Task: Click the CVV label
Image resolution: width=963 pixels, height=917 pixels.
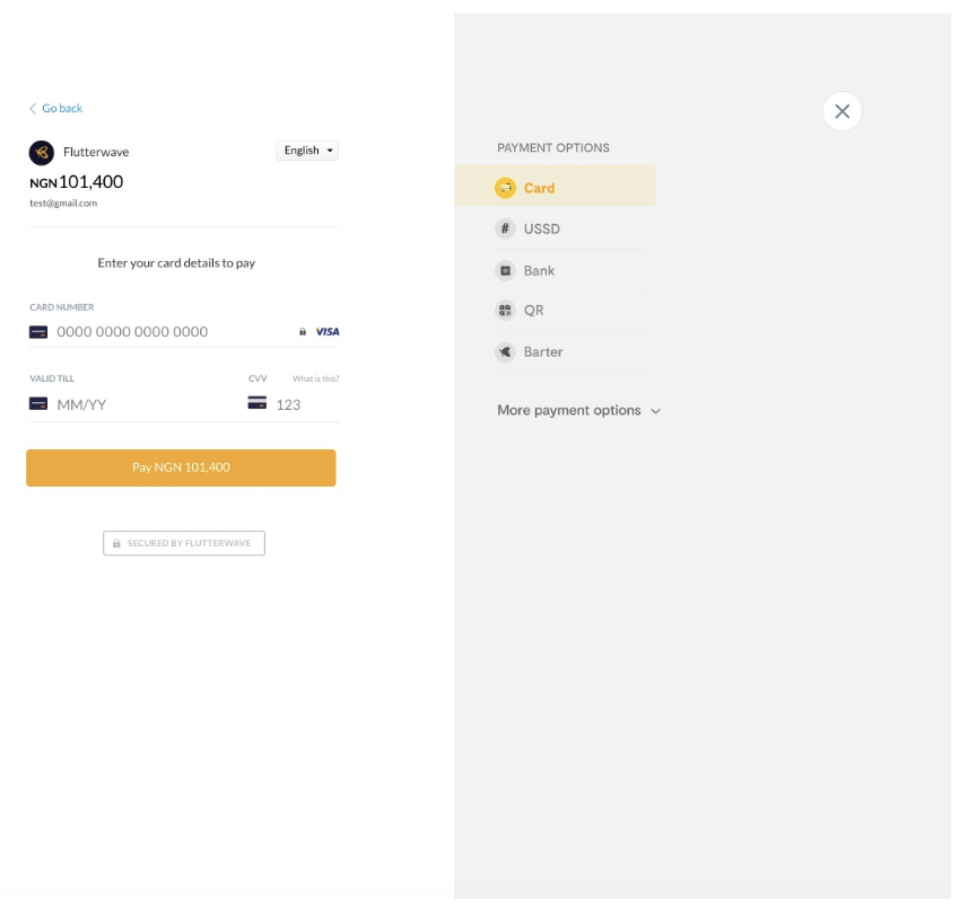Action: tap(257, 378)
